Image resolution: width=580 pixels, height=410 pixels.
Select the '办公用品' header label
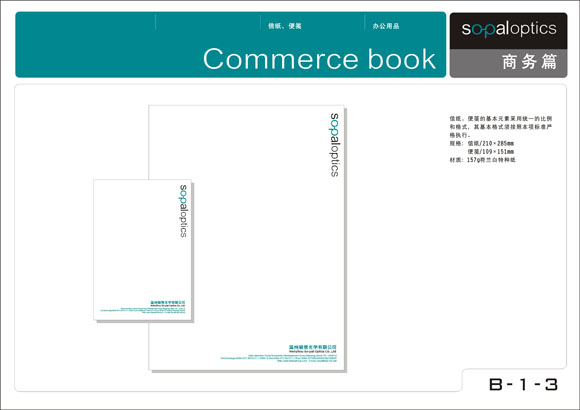point(386,26)
